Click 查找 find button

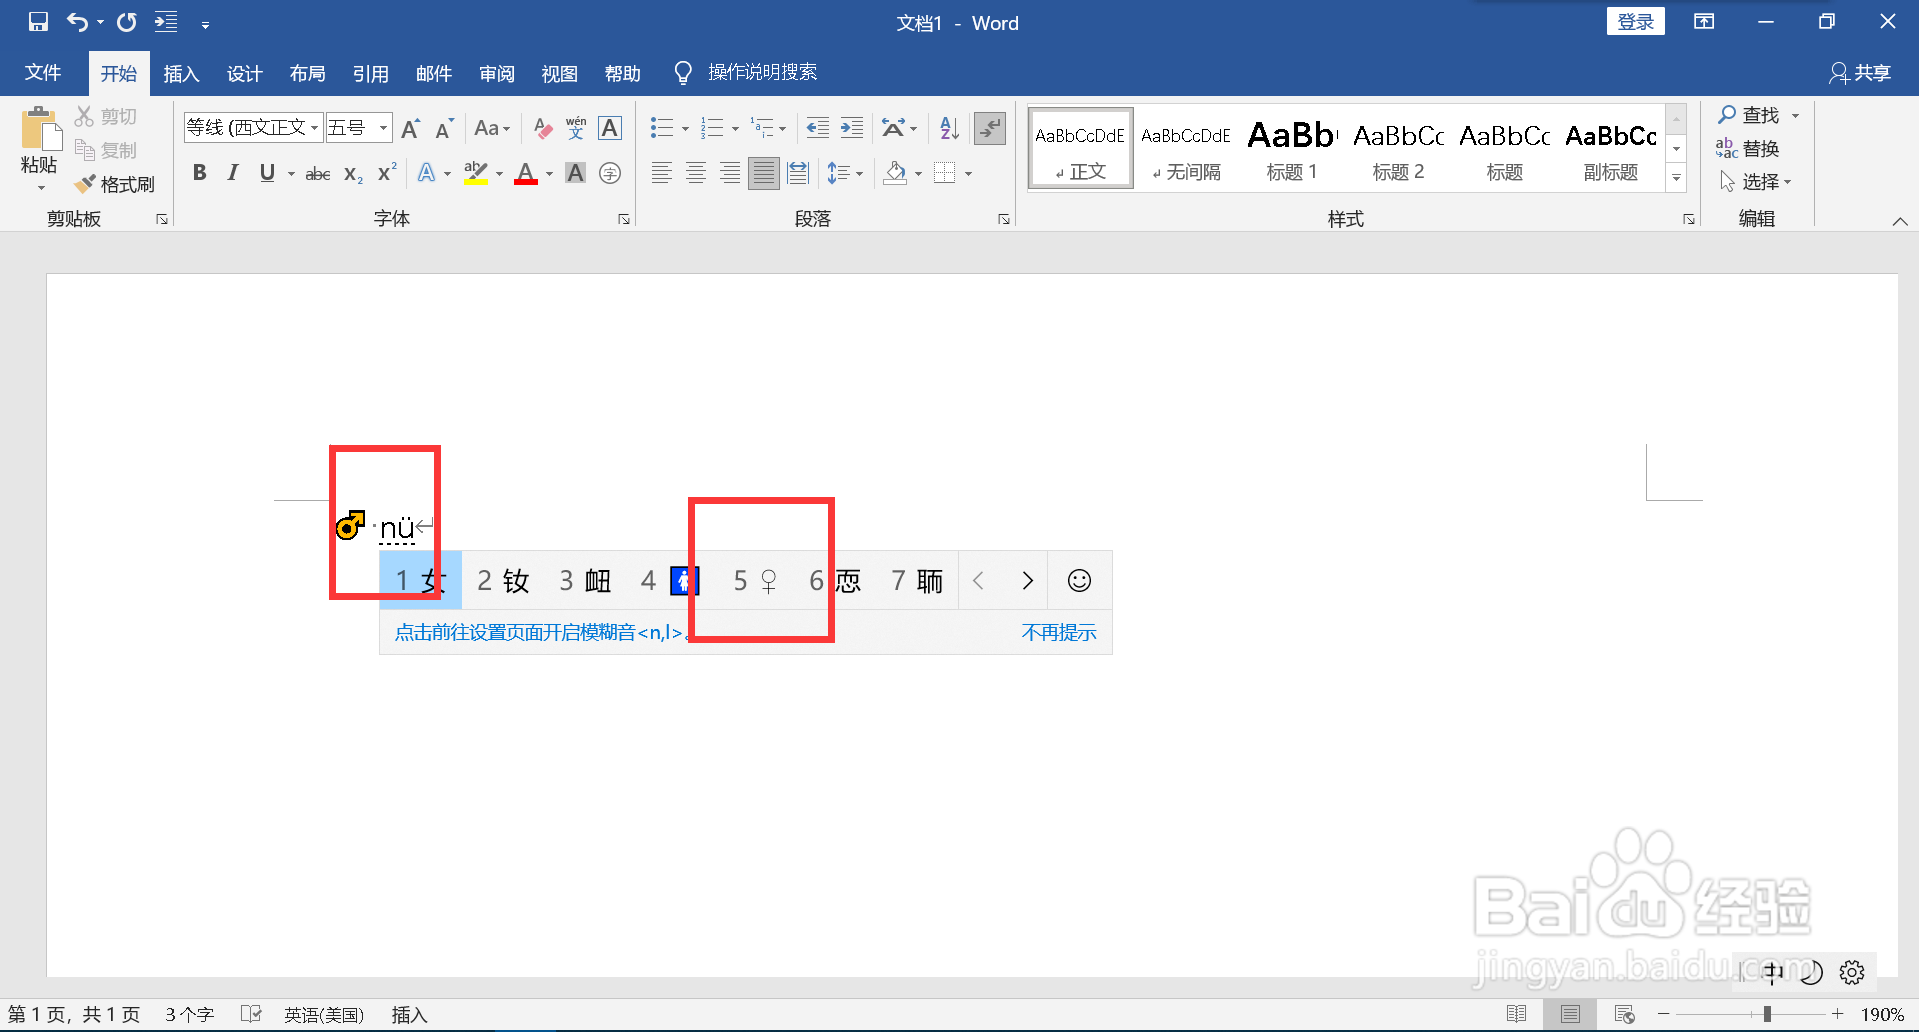[x=1751, y=115]
